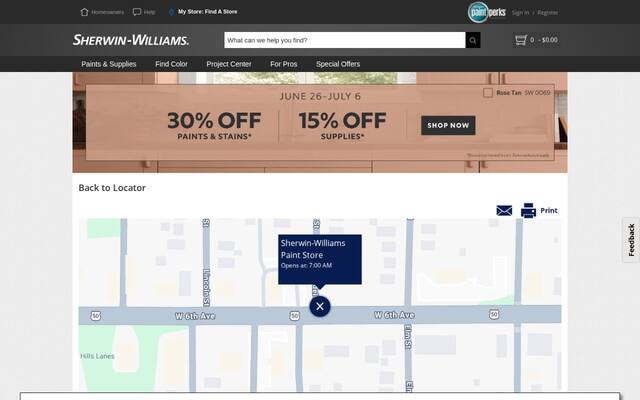The width and height of the screenshot is (640, 400).
Task: Open Paints & Supplies menu
Action: point(109,64)
